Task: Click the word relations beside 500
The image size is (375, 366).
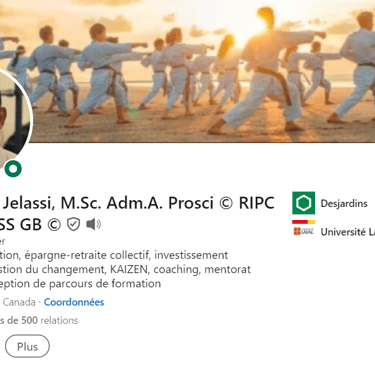Action: click(59, 320)
